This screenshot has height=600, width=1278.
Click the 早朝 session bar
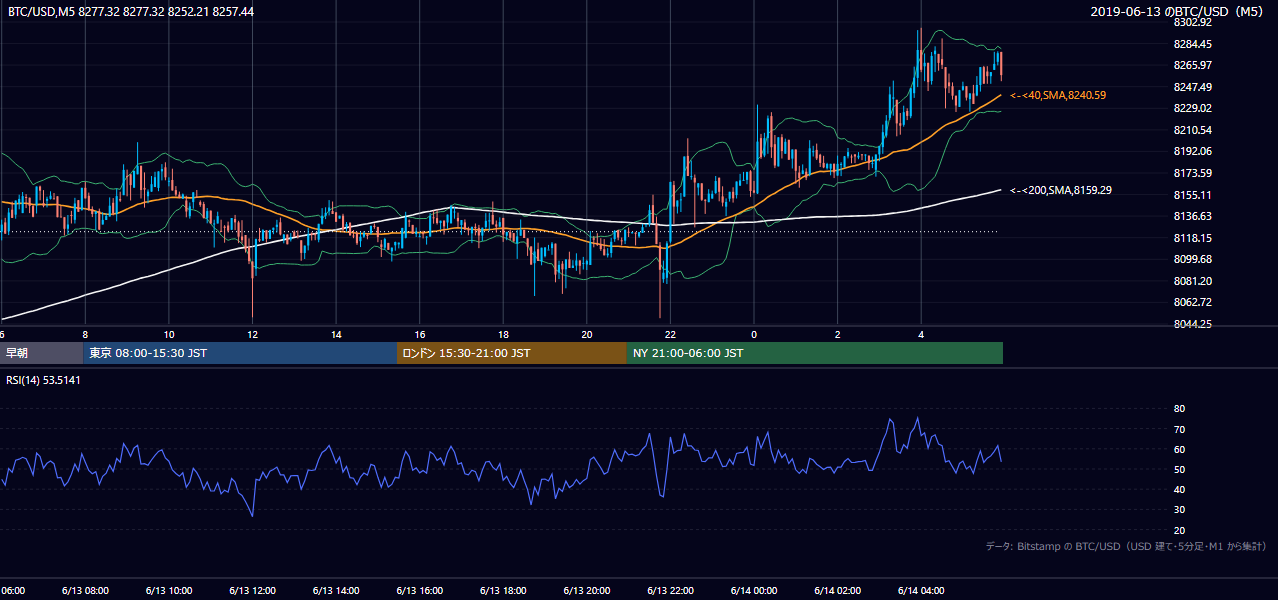41,353
